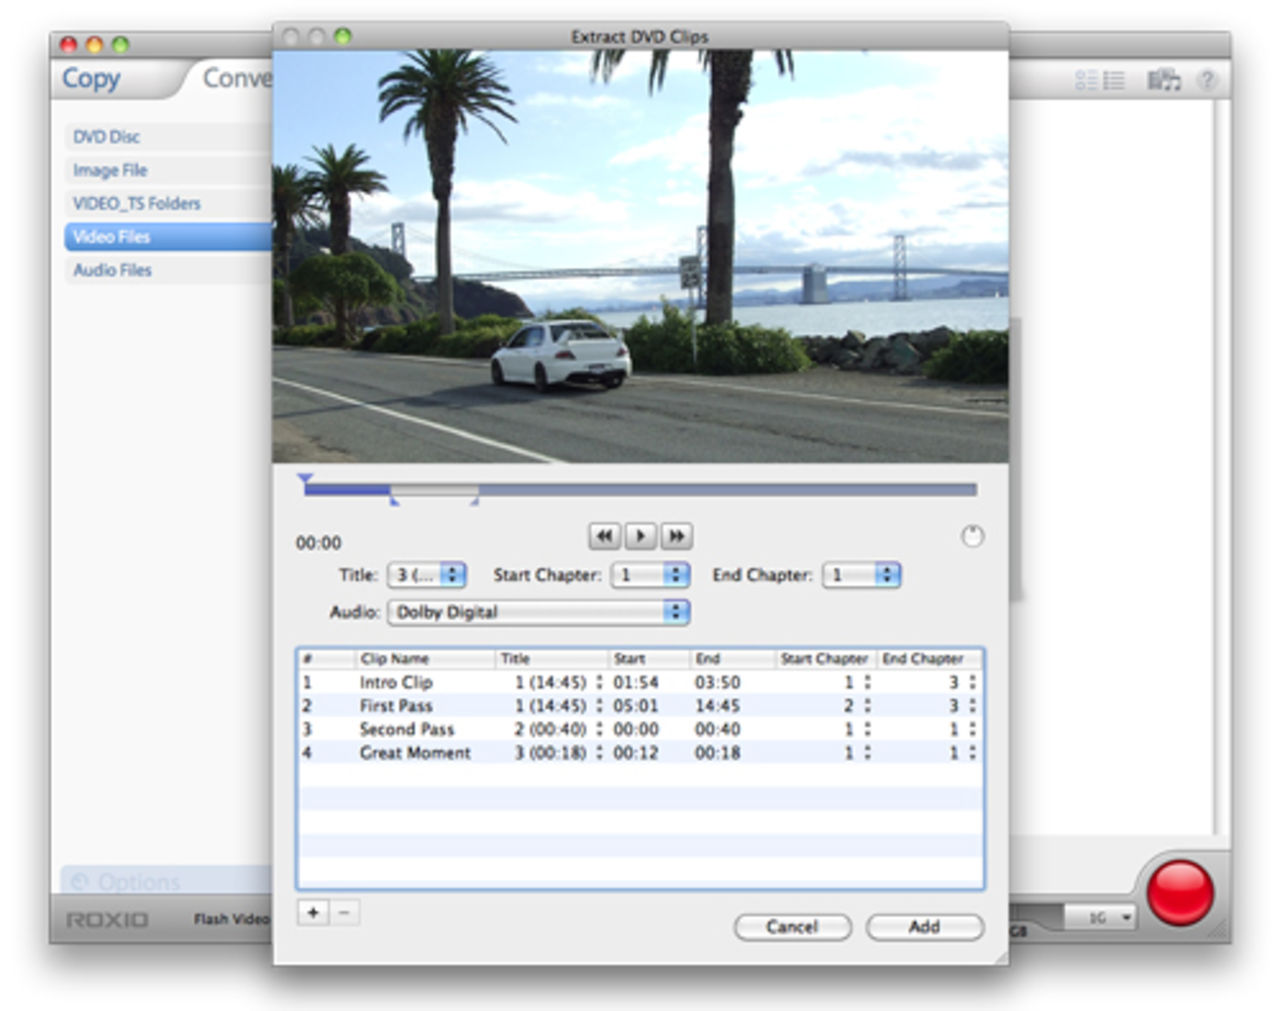1280x1011 pixels.
Task: Click the rewind playback button
Action: coord(604,536)
